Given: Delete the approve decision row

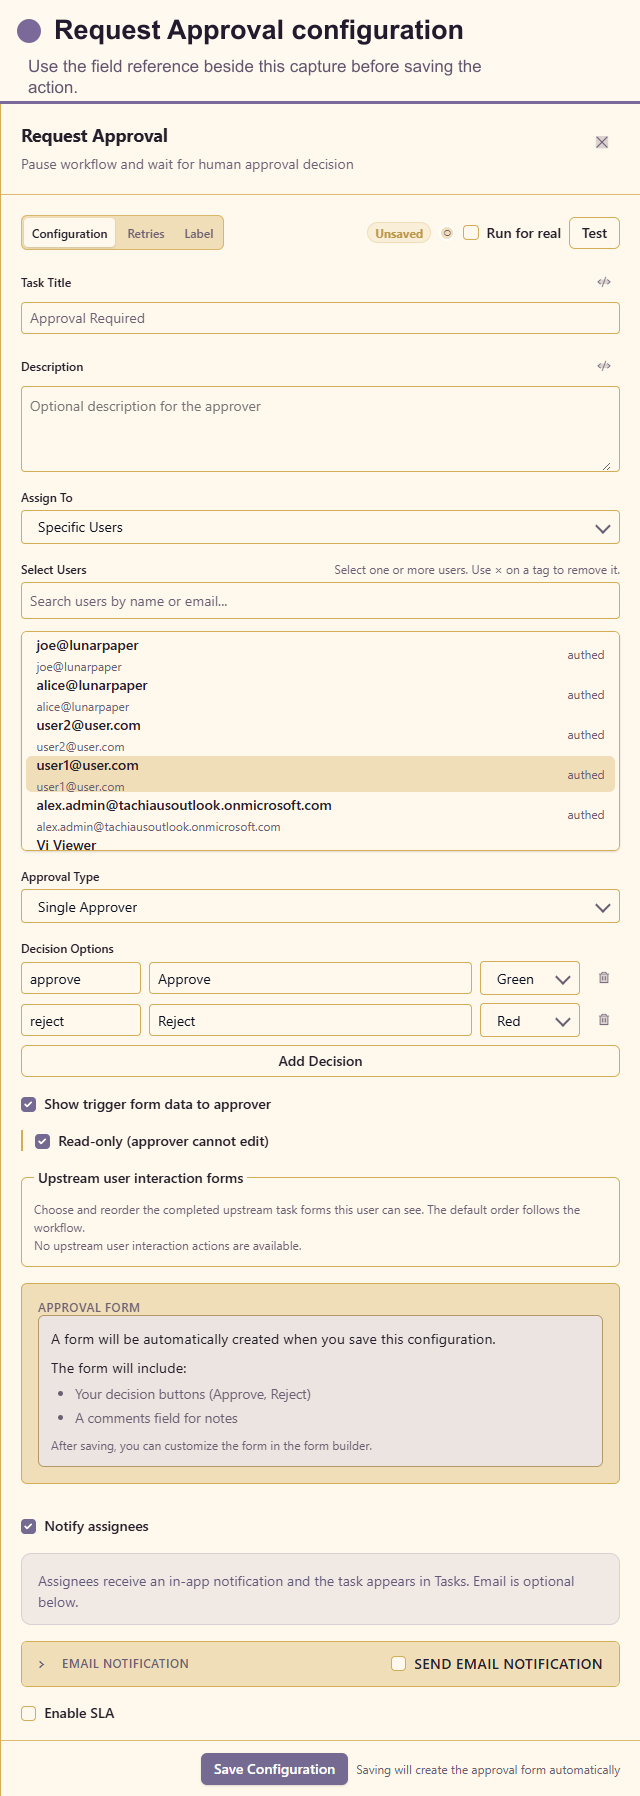Looking at the screenshot, I should click(x=604, y=978).
